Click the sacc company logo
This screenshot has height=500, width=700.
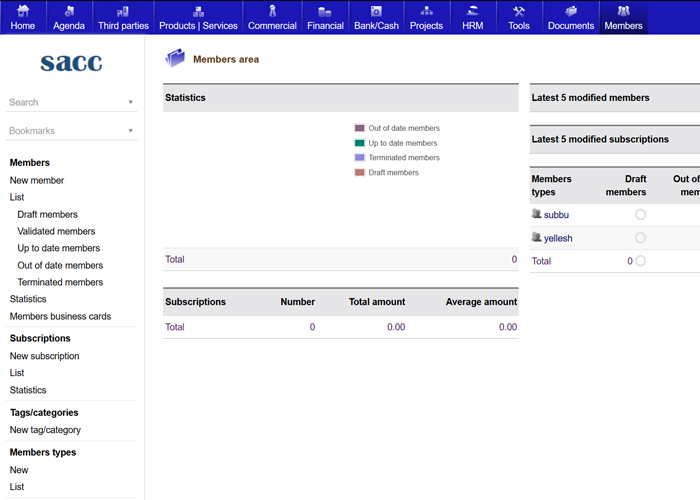71,63
